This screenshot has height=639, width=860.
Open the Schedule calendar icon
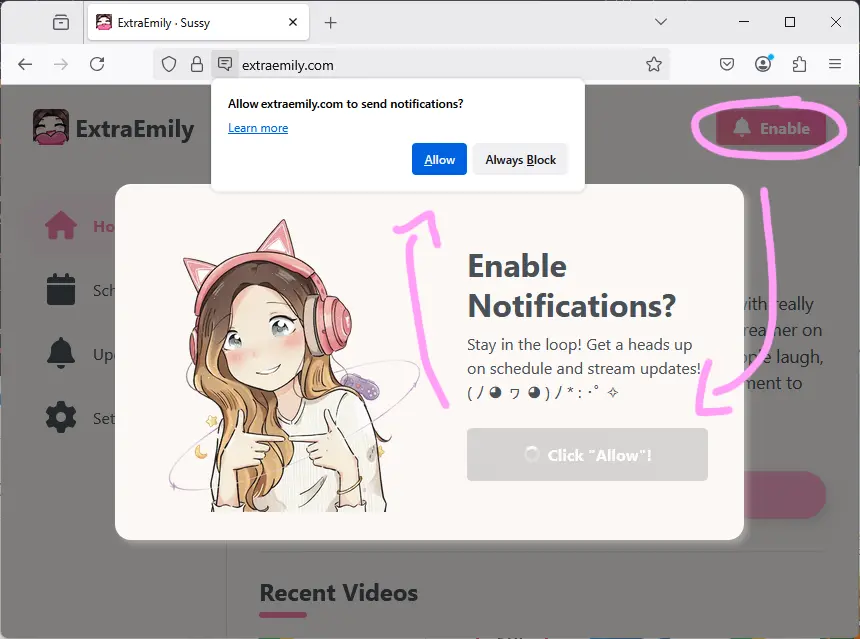click(x=62, y=290)
